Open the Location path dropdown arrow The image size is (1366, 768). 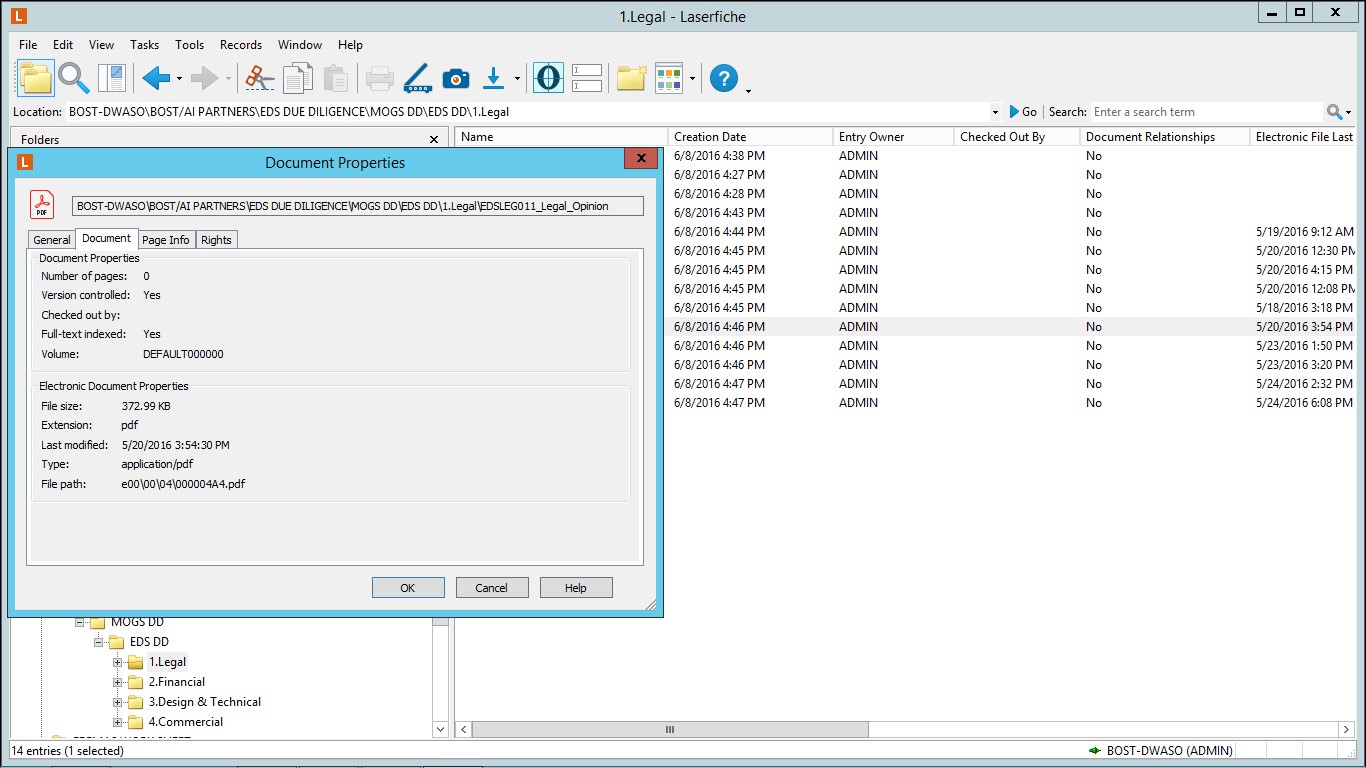coord(995,112)
